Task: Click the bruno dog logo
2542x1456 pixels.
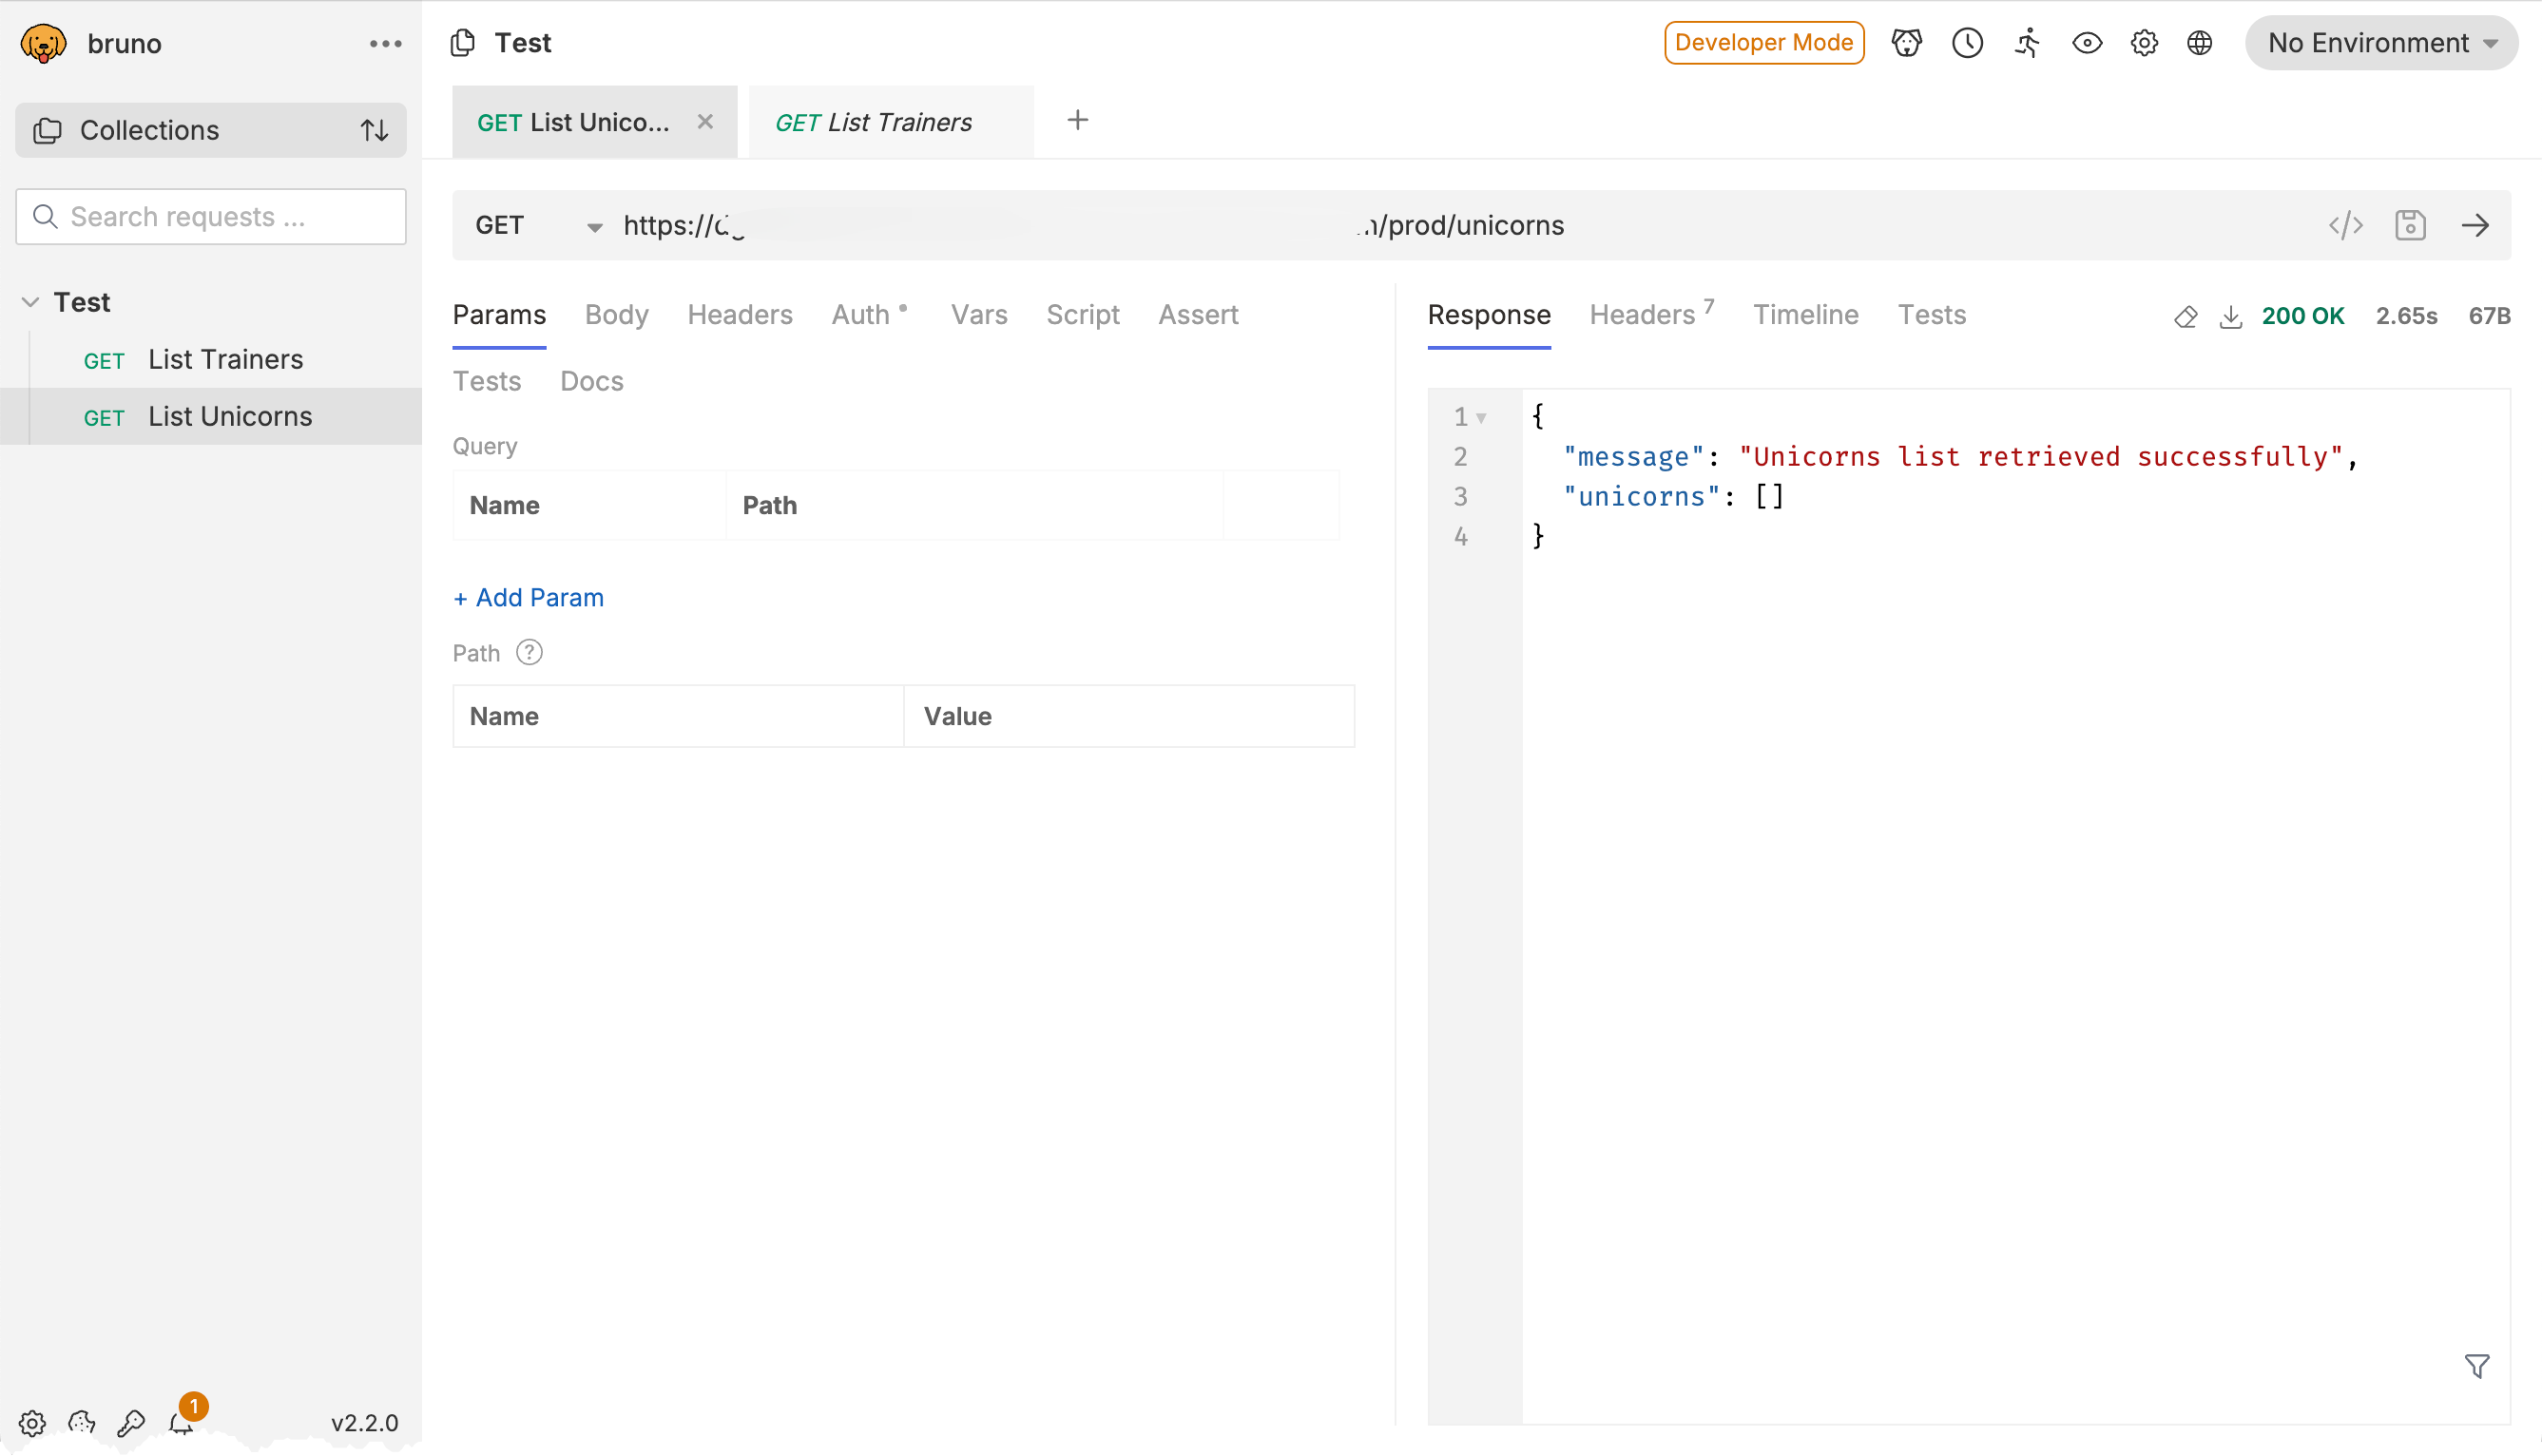Action: [43, 43]
